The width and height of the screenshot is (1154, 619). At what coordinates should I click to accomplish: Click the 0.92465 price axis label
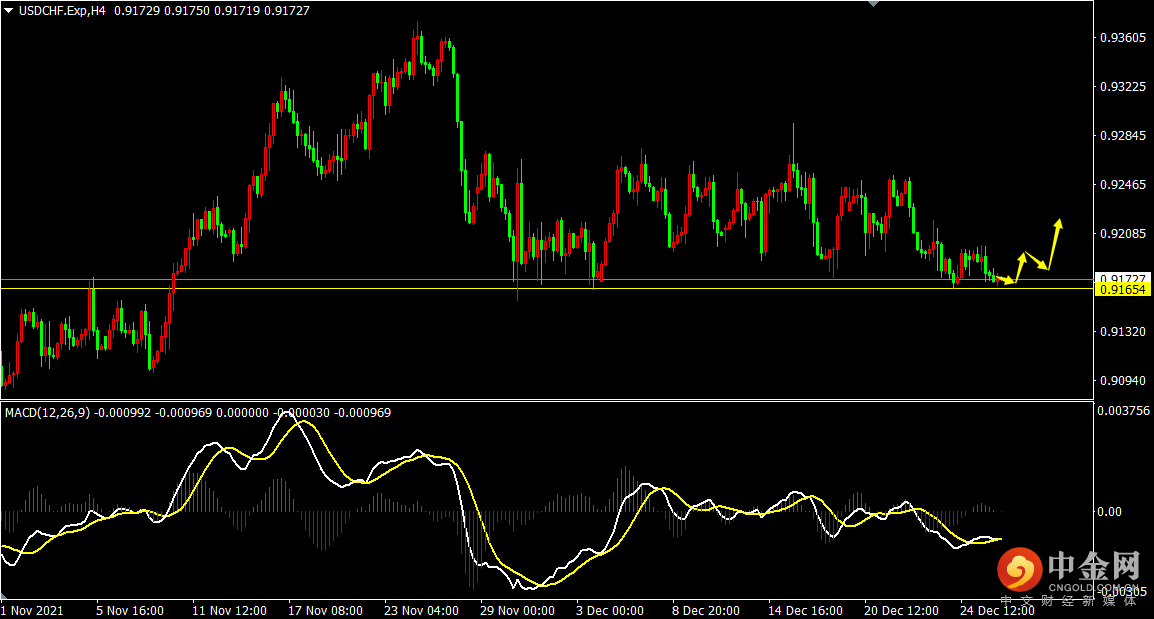1123,185
